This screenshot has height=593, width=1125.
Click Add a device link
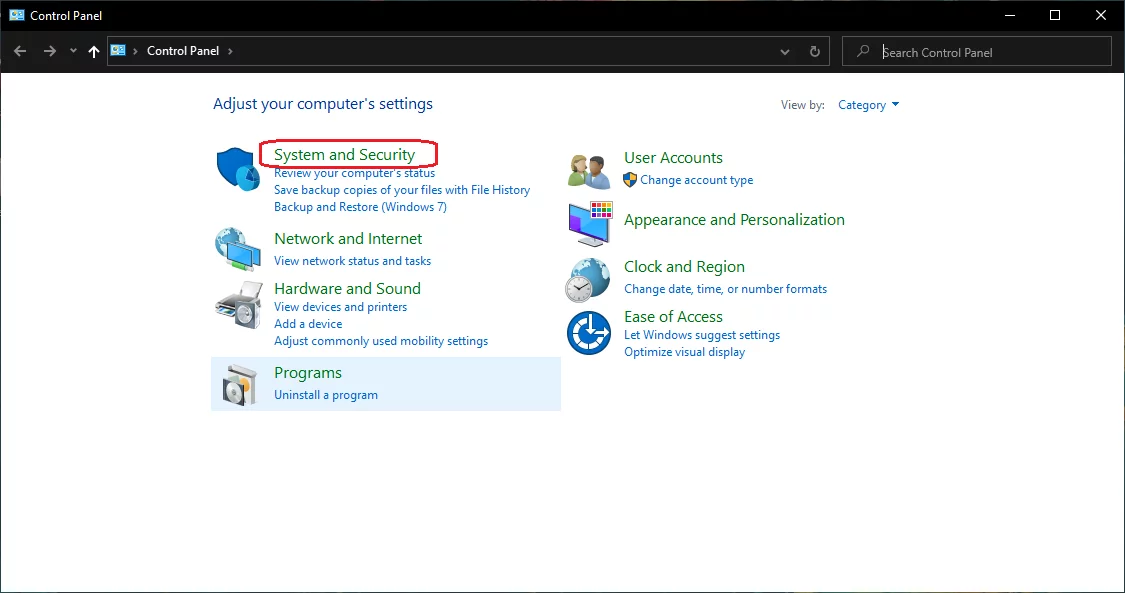[309, 324]
